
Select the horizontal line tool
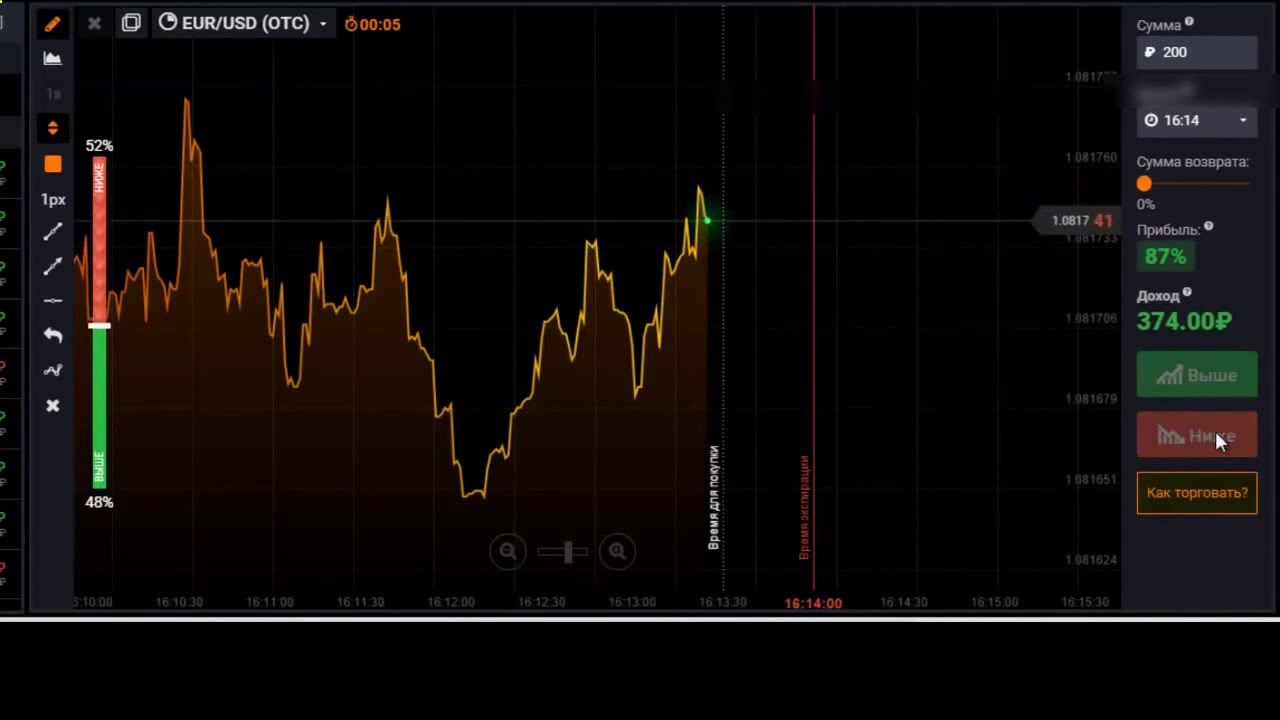click(x=53, y=300)
